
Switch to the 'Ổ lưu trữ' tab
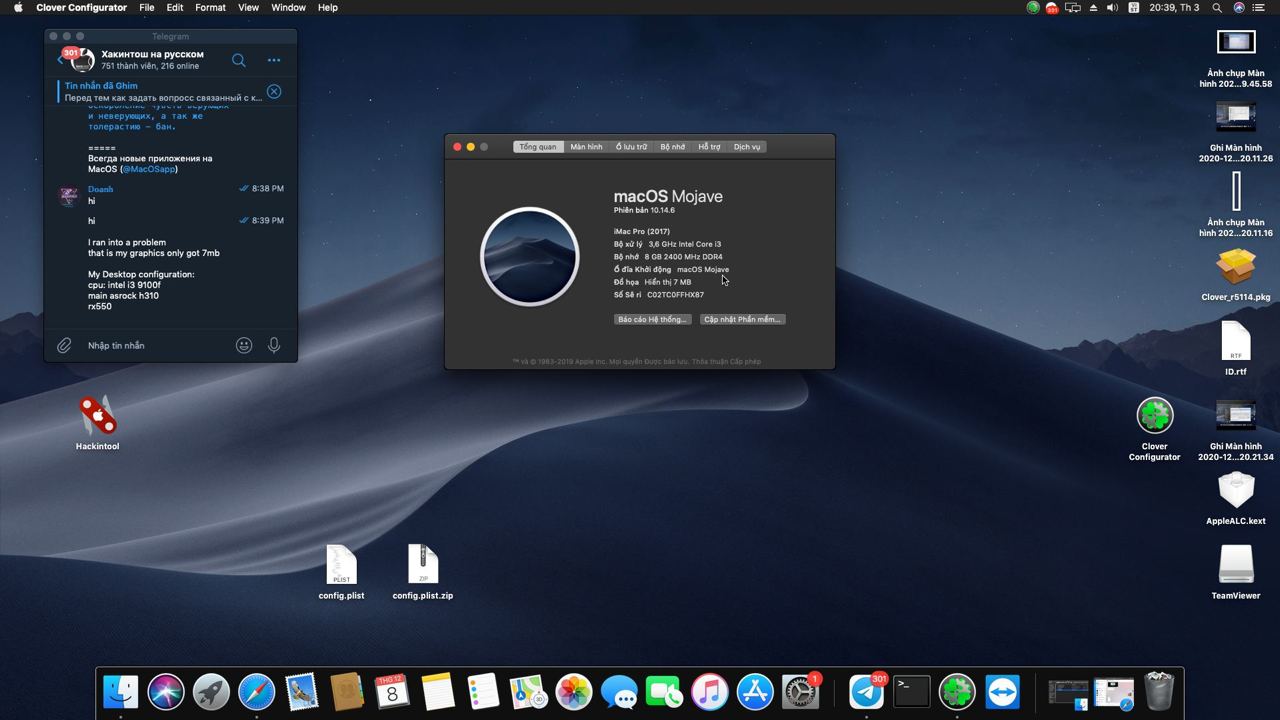(x=631, y=147)
